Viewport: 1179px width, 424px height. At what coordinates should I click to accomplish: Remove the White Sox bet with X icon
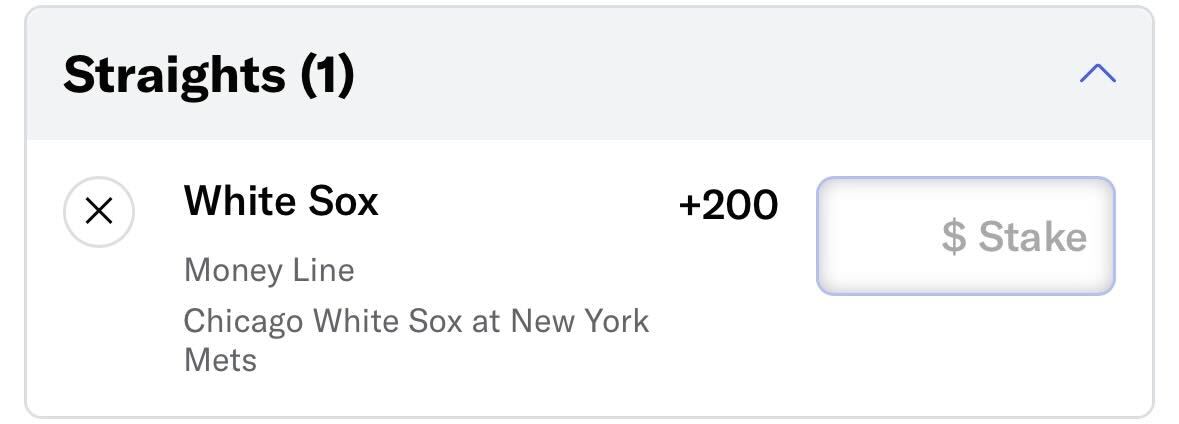(x=99, y=212)
